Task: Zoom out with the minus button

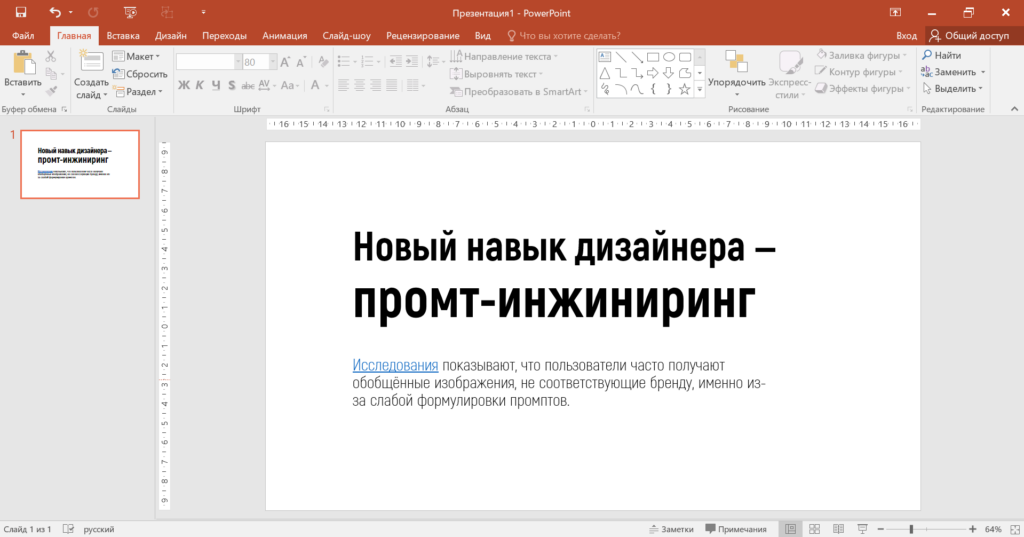Action: (880, 529)
